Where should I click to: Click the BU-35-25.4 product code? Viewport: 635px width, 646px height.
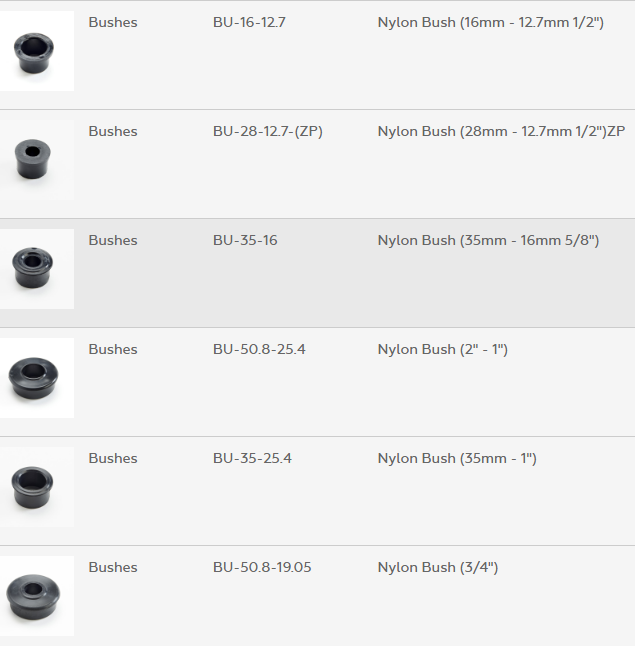pyautogui.click(x=252, y=458)
